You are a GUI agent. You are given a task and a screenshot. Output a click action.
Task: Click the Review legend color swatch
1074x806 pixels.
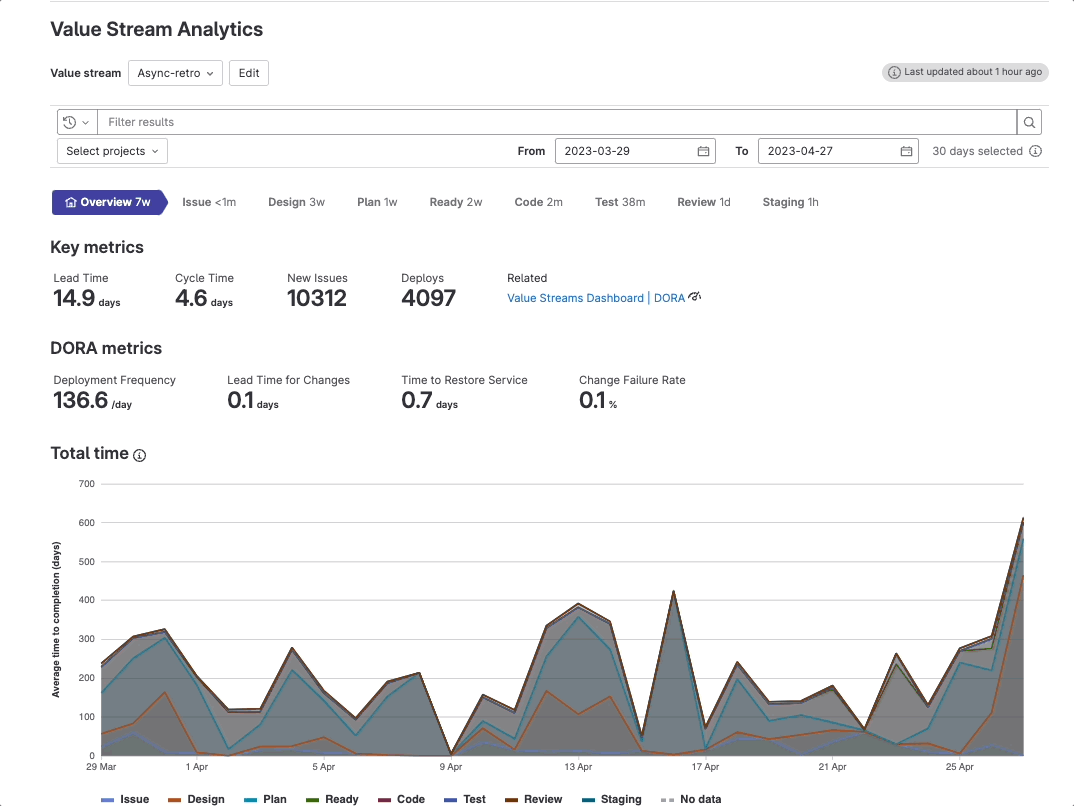click(511, 799)
